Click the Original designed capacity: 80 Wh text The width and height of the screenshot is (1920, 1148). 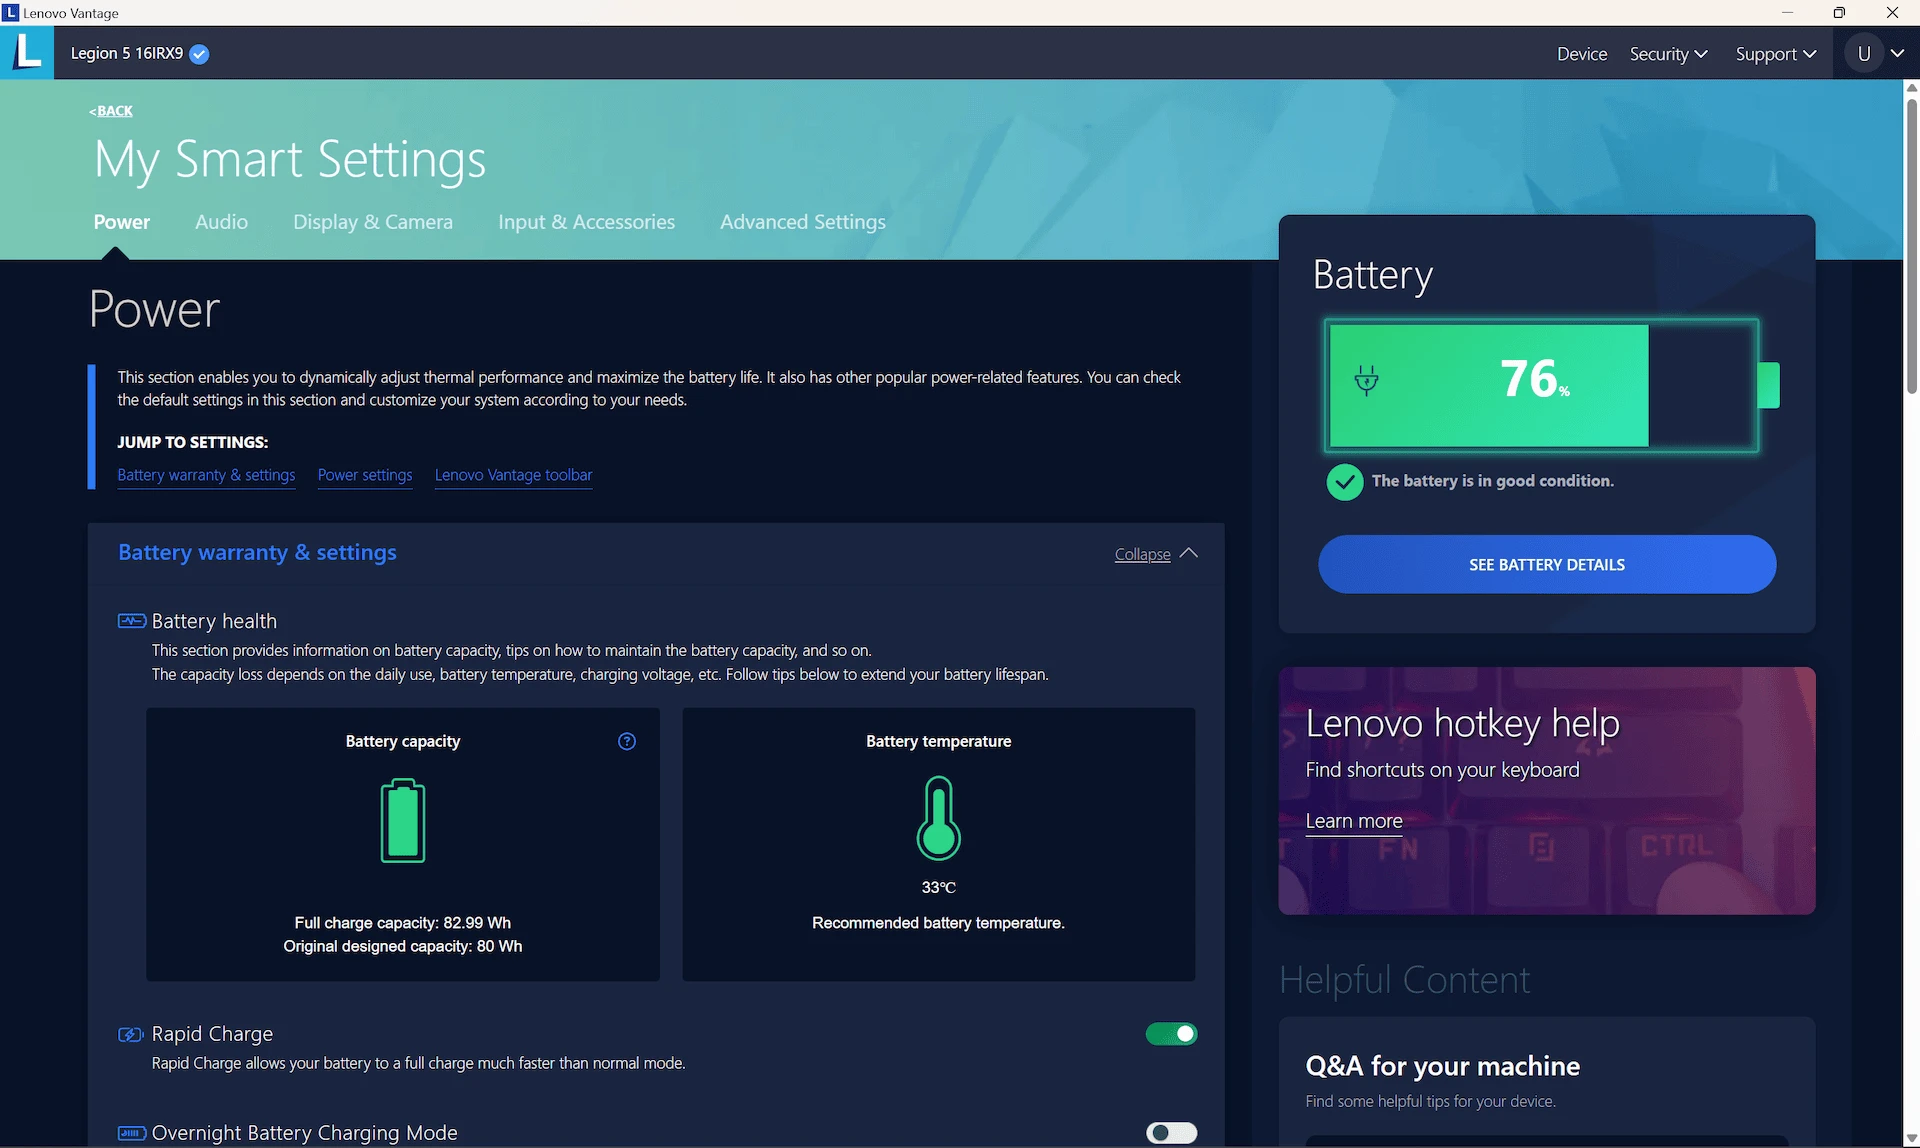[402, 946]
